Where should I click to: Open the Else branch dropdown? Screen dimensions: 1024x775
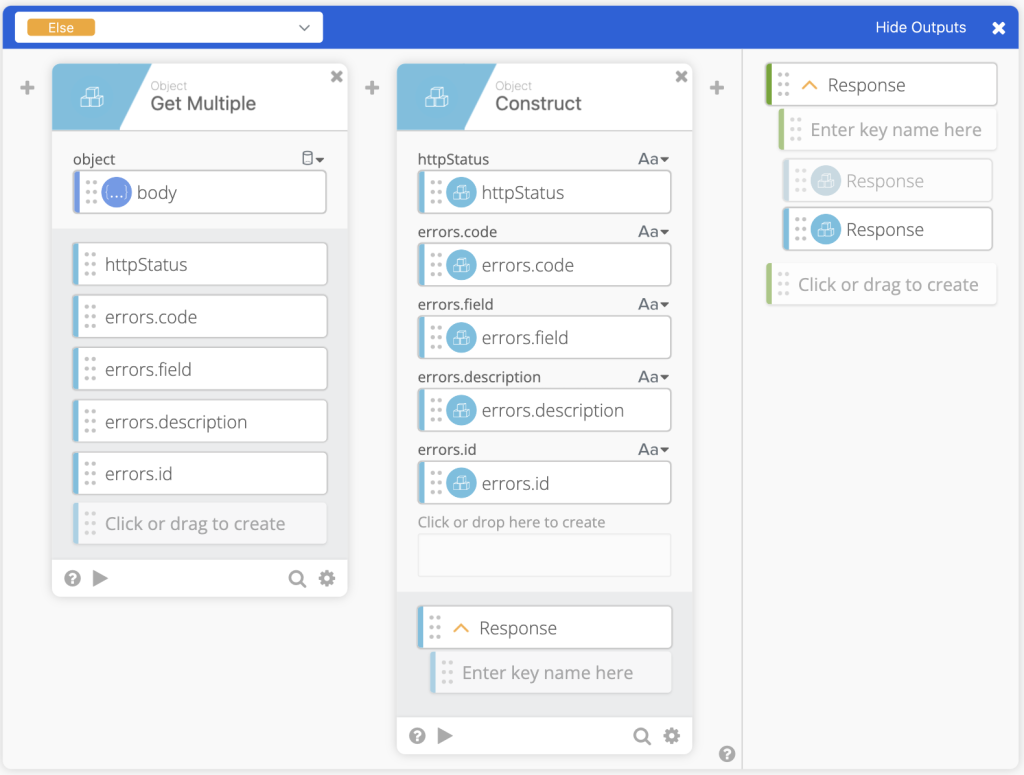(168, 27)
